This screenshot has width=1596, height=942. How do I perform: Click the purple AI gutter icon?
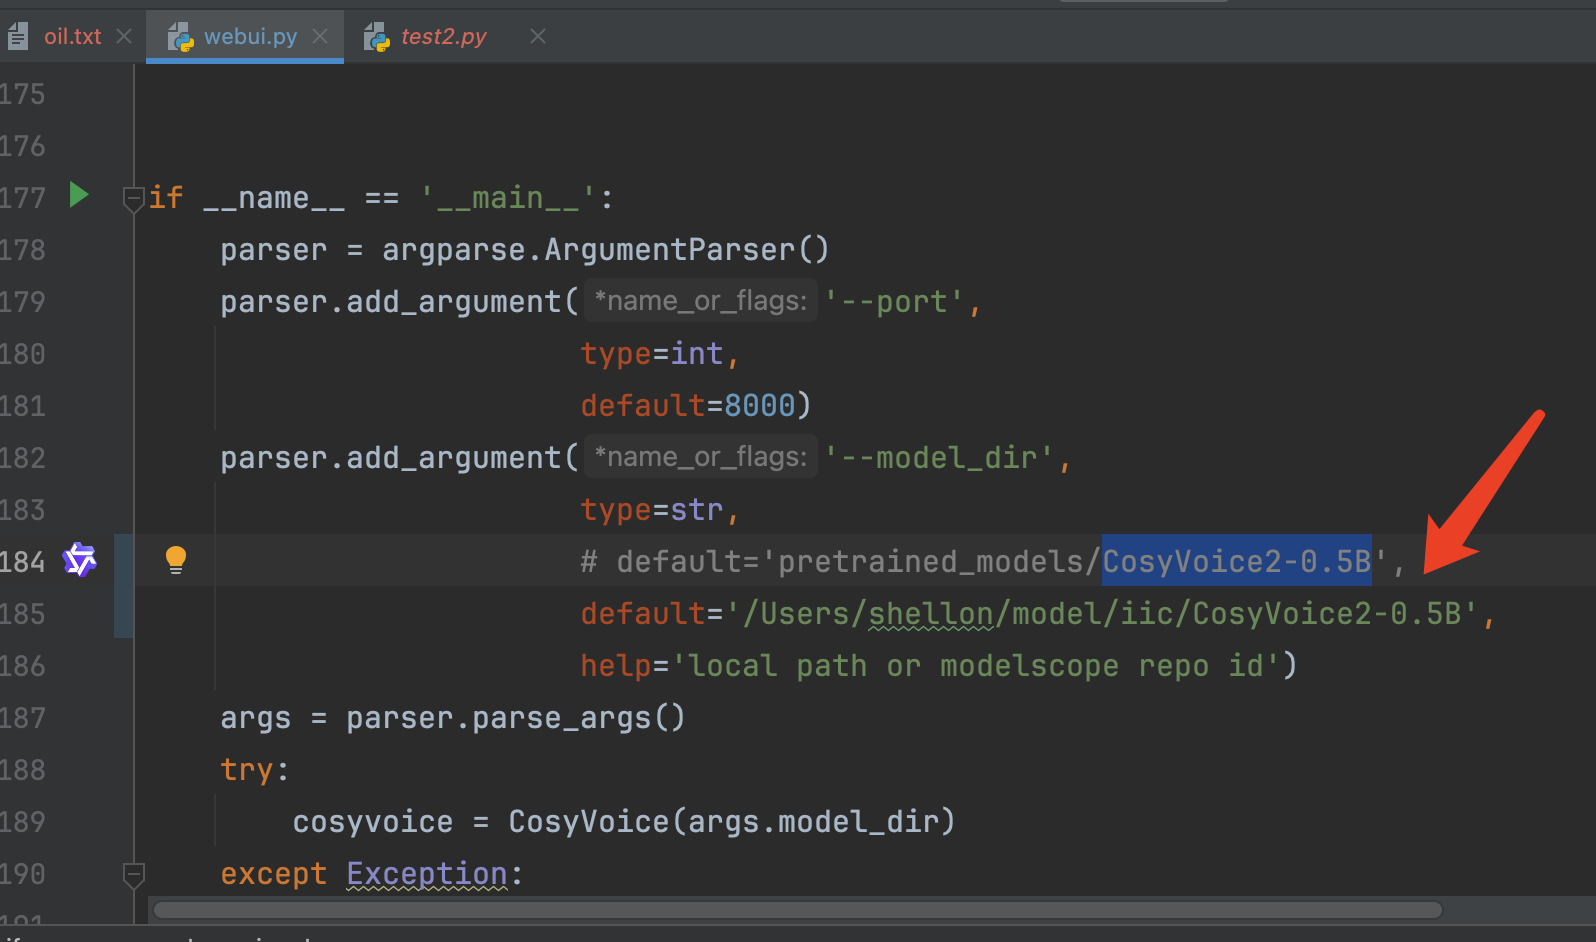coord(80,560)
